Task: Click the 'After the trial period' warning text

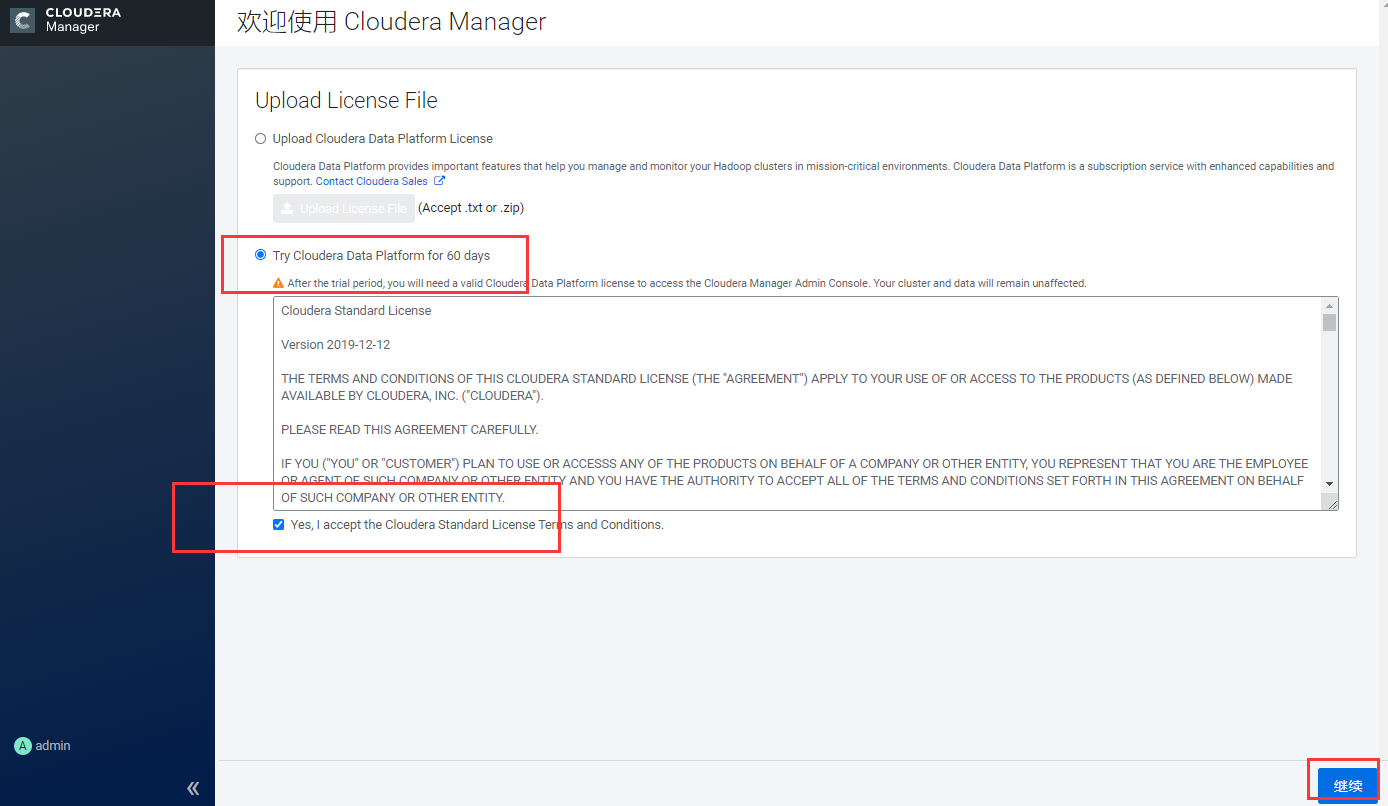Action: tap(687, 284)
